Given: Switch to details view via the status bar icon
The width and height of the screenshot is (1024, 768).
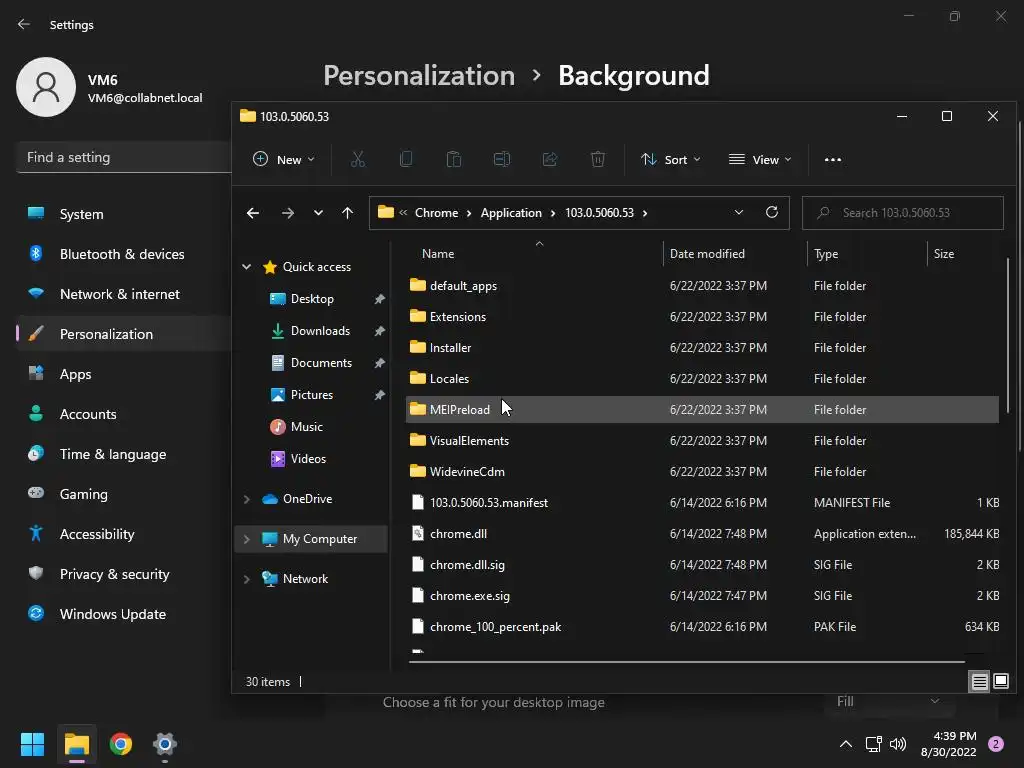Looking at the screenshot, I should 980,682.
